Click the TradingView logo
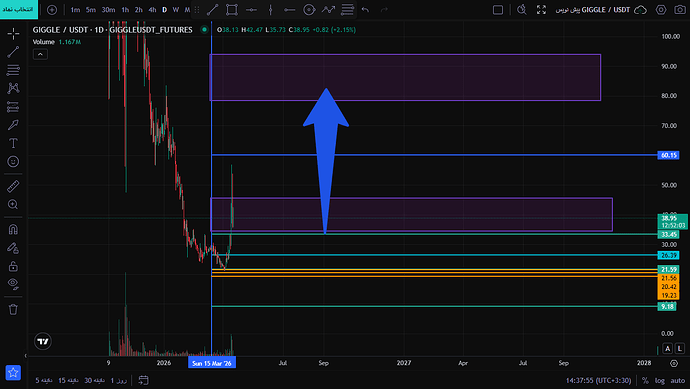Screen dimensions: 690x389 tap(43, 341)
